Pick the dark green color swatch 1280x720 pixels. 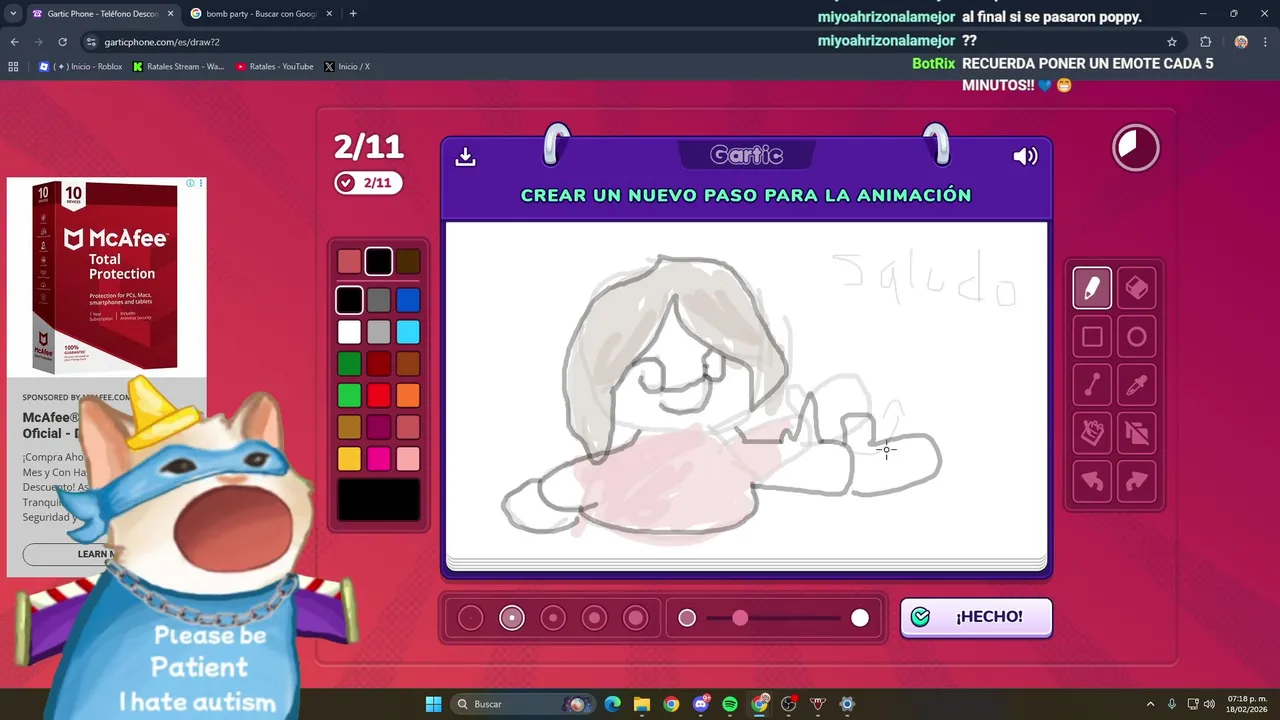click(349, 364)
